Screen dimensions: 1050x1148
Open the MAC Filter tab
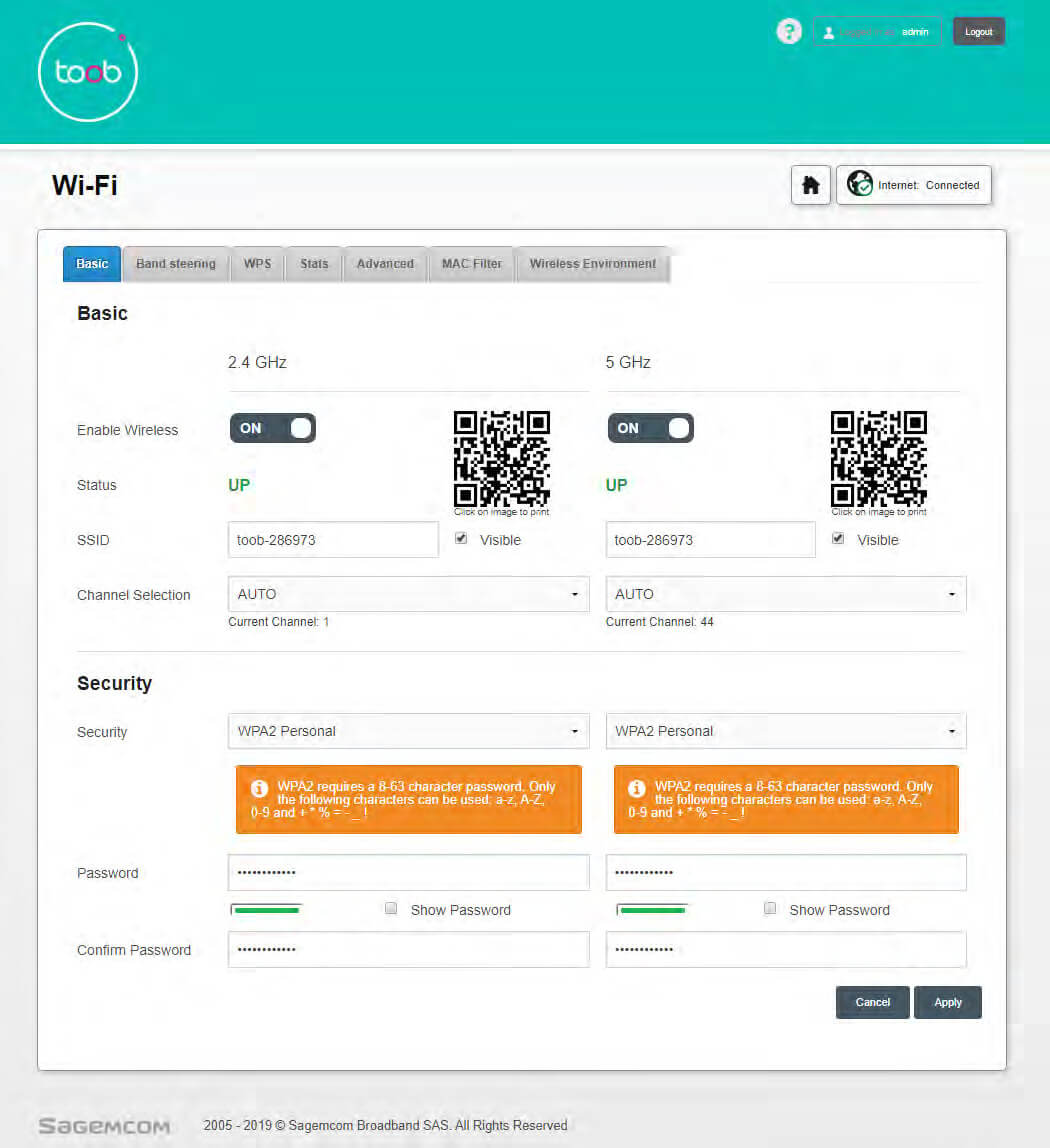pos(472,264)
